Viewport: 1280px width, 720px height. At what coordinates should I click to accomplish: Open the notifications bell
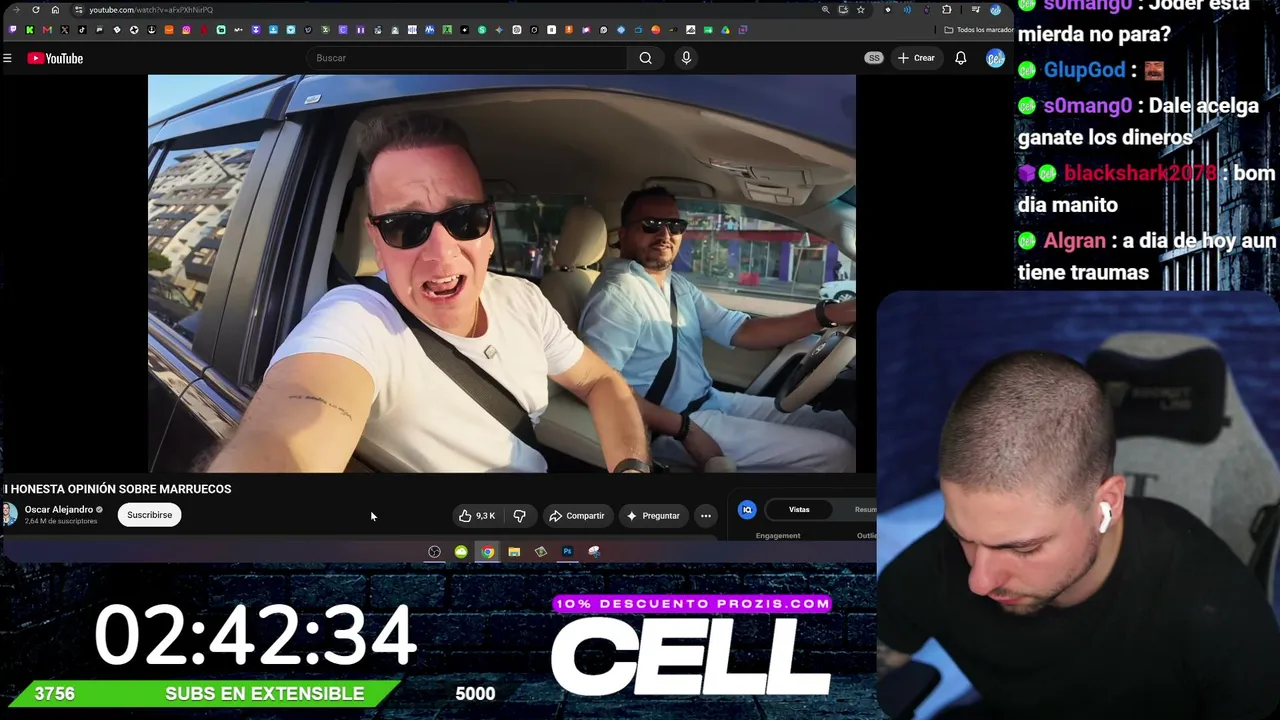pos(961,58)
